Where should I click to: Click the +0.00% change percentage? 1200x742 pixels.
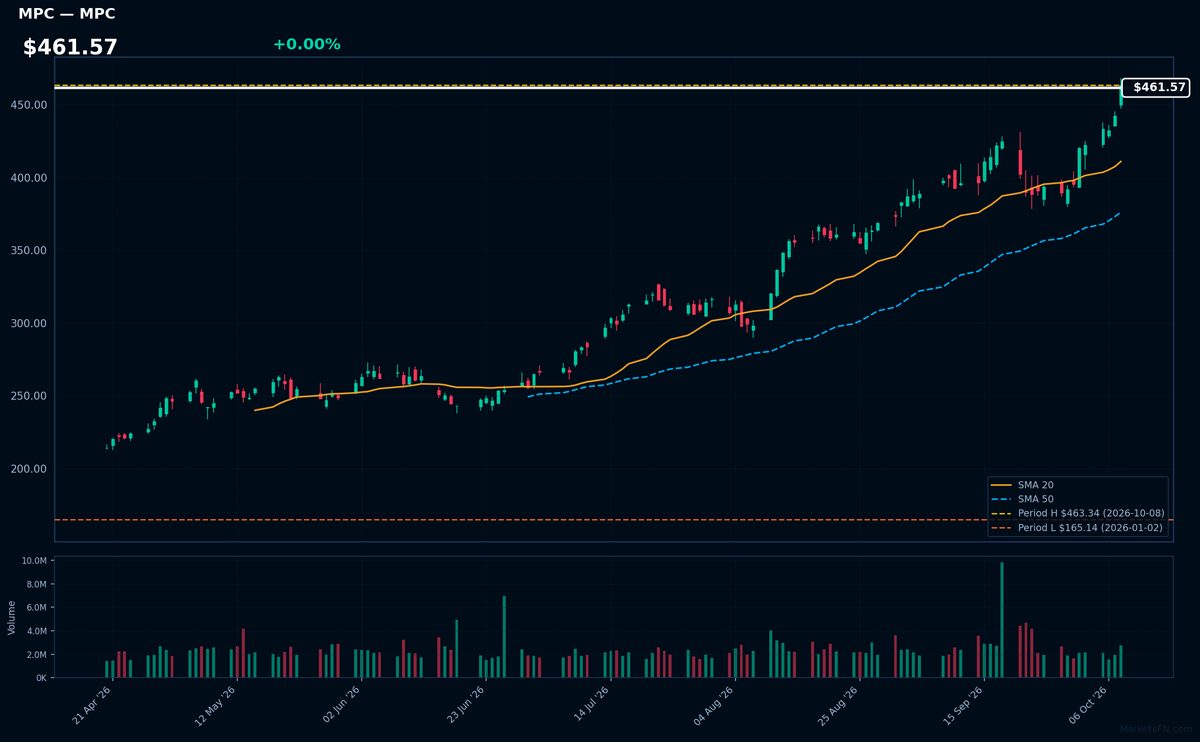coord(306,44)
